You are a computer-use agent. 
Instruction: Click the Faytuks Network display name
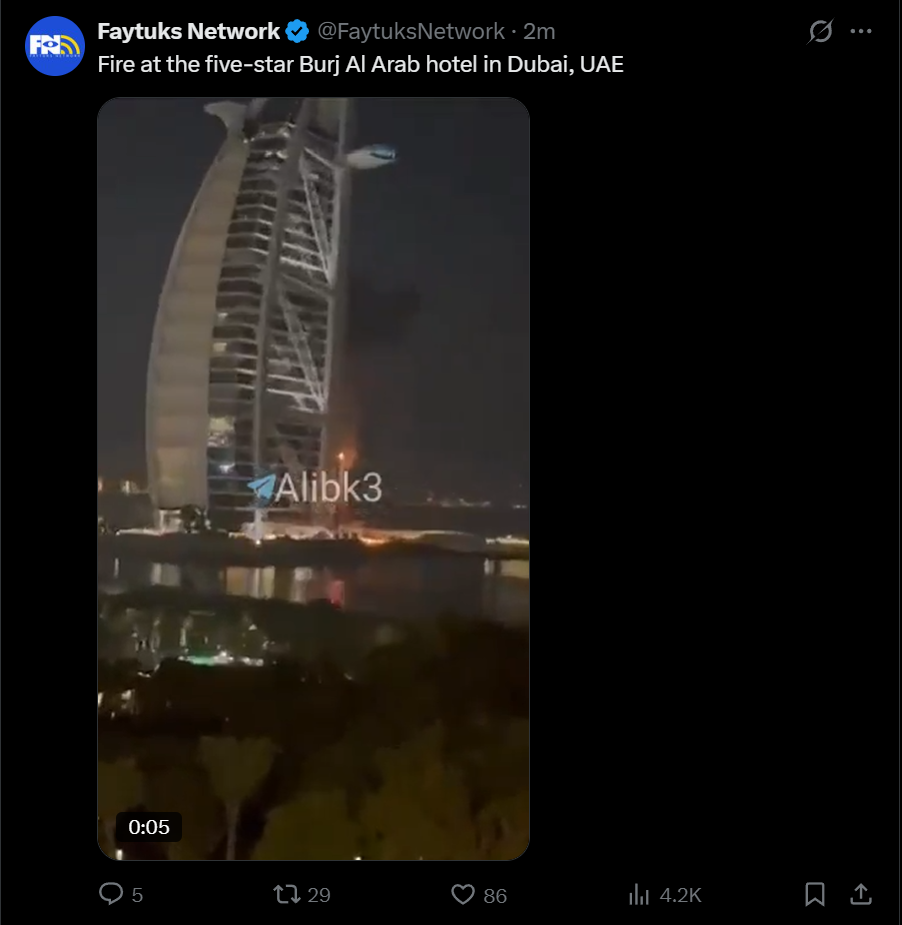click(188, 31)
